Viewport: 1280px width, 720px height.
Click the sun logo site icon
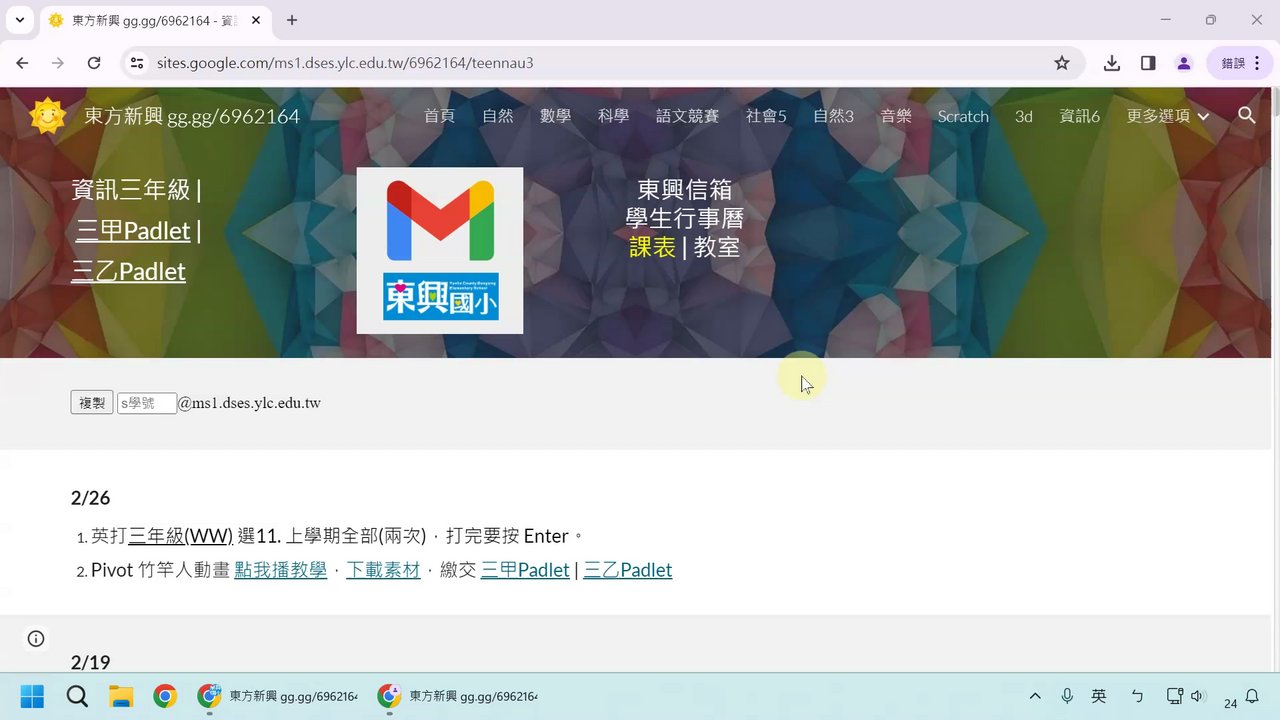[x=47, y=116]
